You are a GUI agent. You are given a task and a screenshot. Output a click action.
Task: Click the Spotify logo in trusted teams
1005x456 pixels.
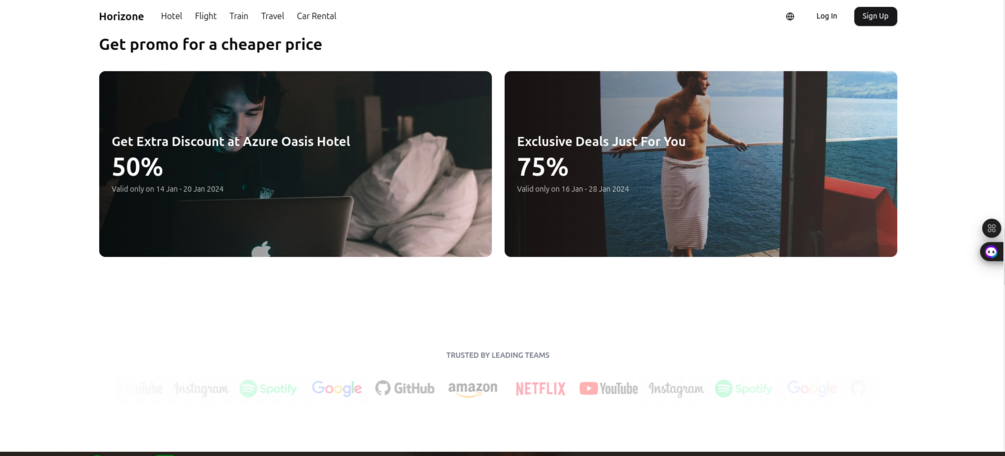[268, 389]
